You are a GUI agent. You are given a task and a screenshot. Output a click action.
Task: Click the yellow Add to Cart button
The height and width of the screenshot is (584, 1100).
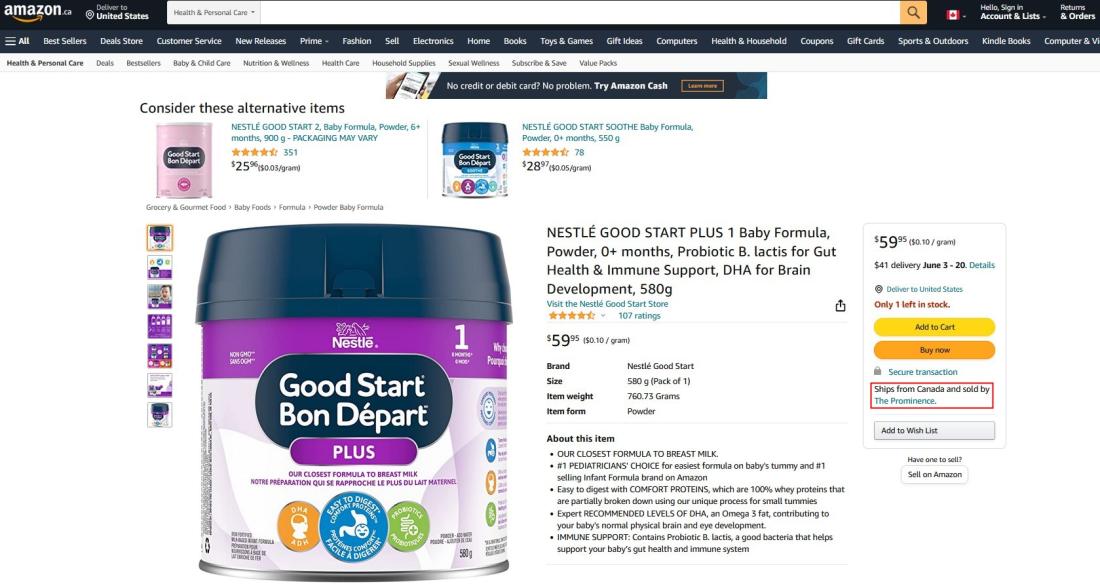coord(934,327)
